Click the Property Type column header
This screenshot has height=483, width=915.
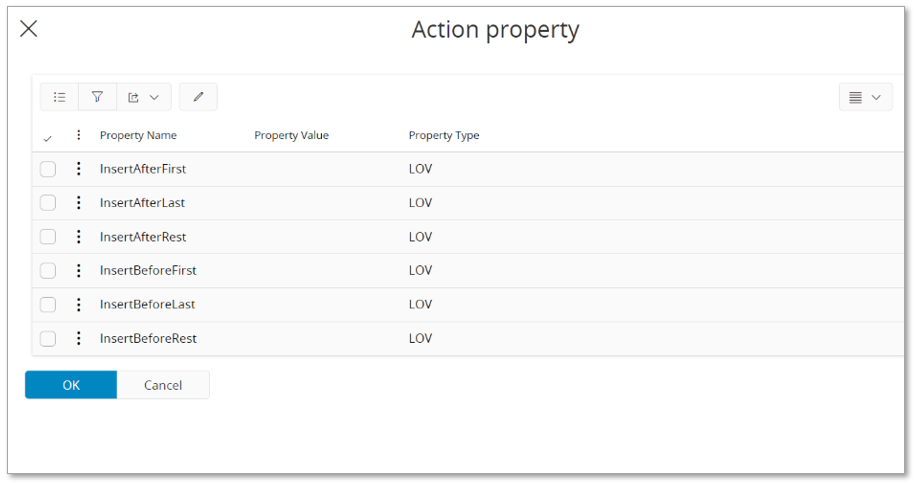444,136
